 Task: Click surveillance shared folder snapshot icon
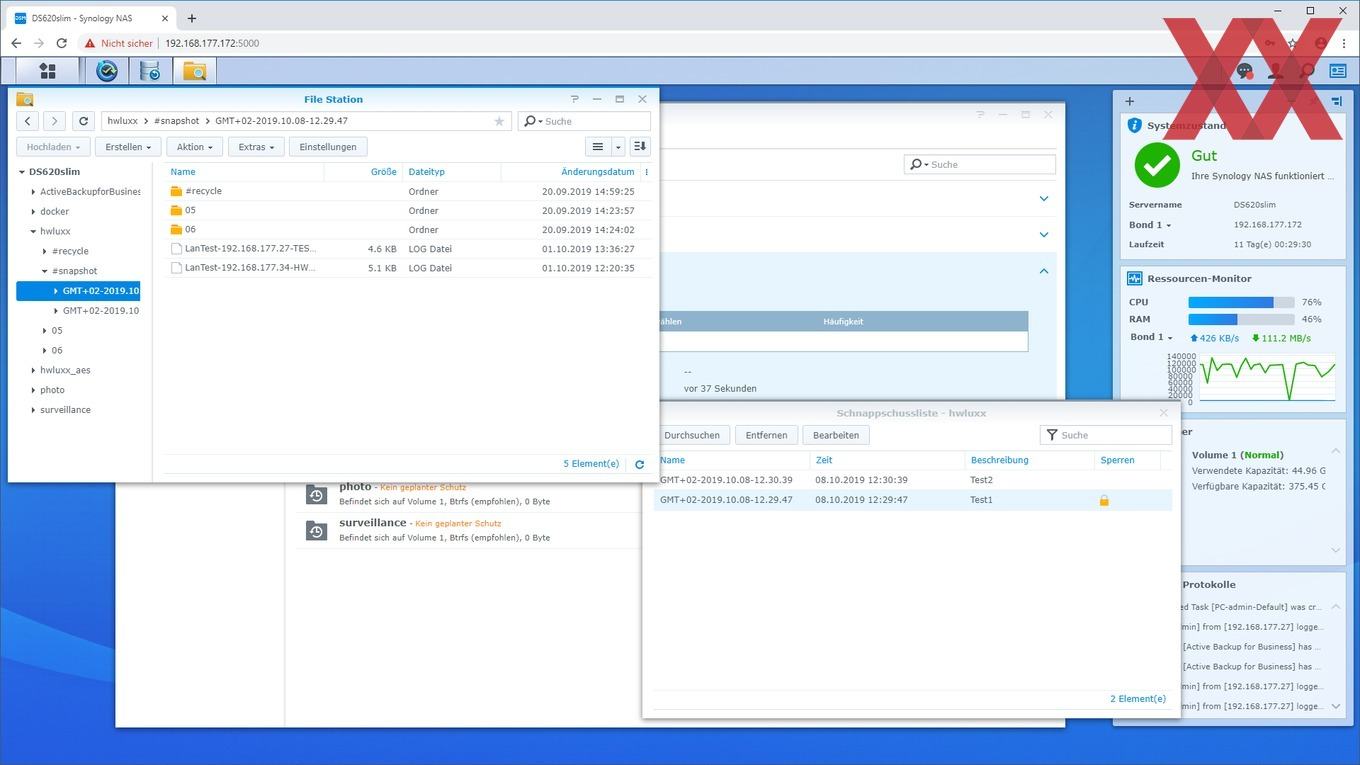316,530
